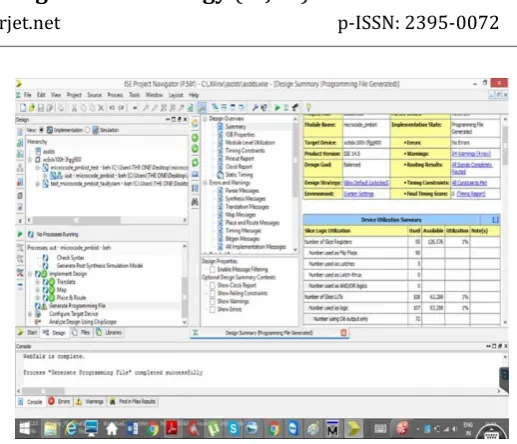Check the Show Warnings box
The image size is (517, 444).
click(x=212, y=301)
